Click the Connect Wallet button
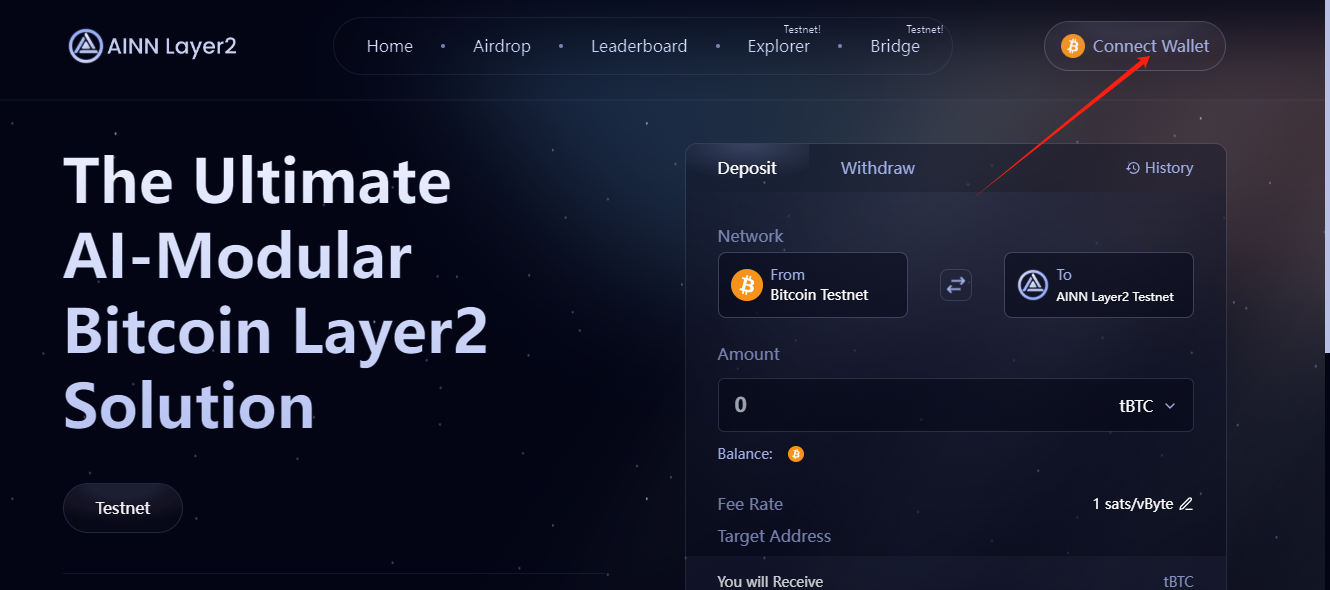The height and width of the screenshot is (590, 1330). 1135,46
